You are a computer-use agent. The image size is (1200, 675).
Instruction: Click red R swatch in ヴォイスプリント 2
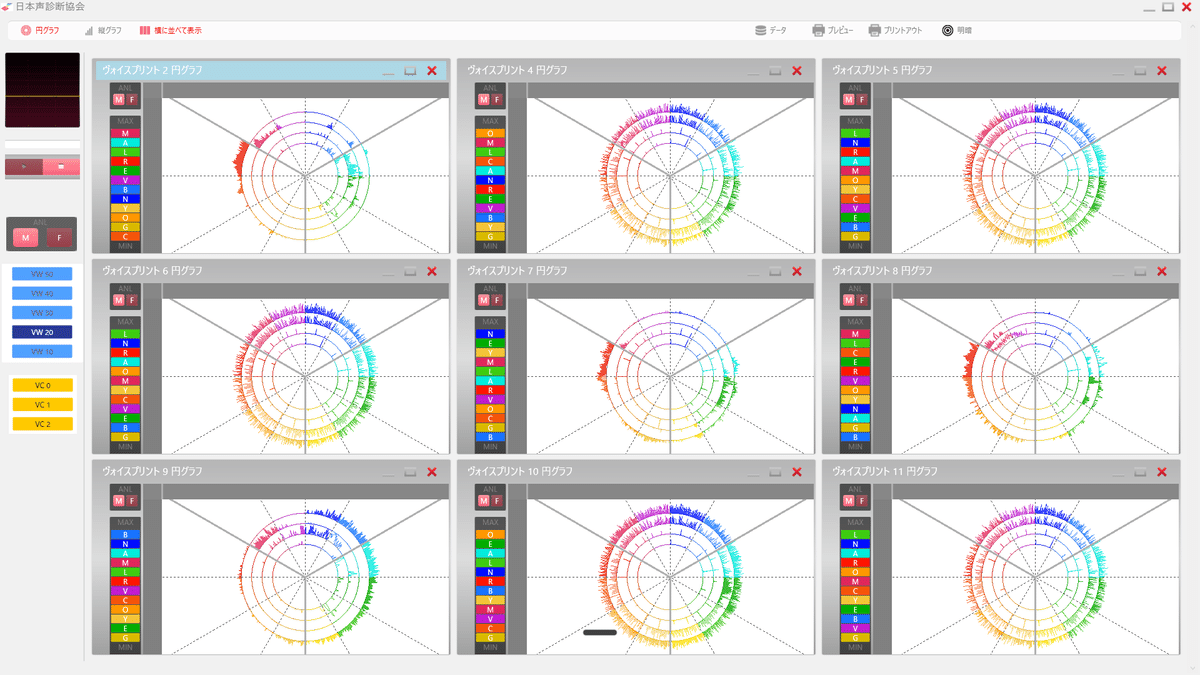tap(125, 161)
